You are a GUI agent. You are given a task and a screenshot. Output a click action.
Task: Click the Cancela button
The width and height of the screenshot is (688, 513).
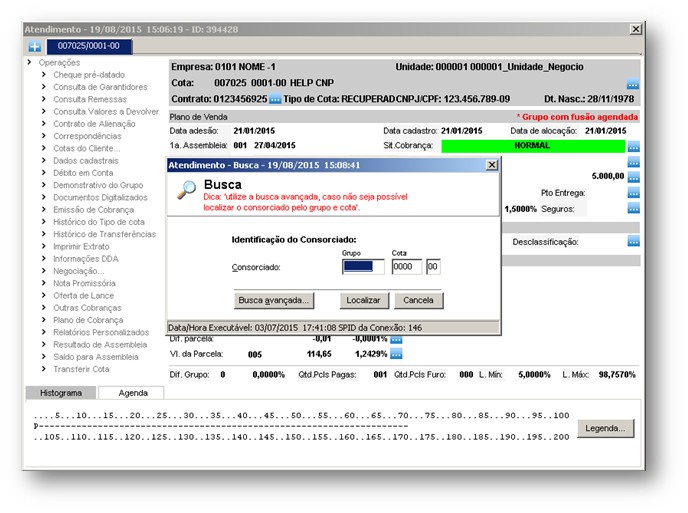point(419,301)
